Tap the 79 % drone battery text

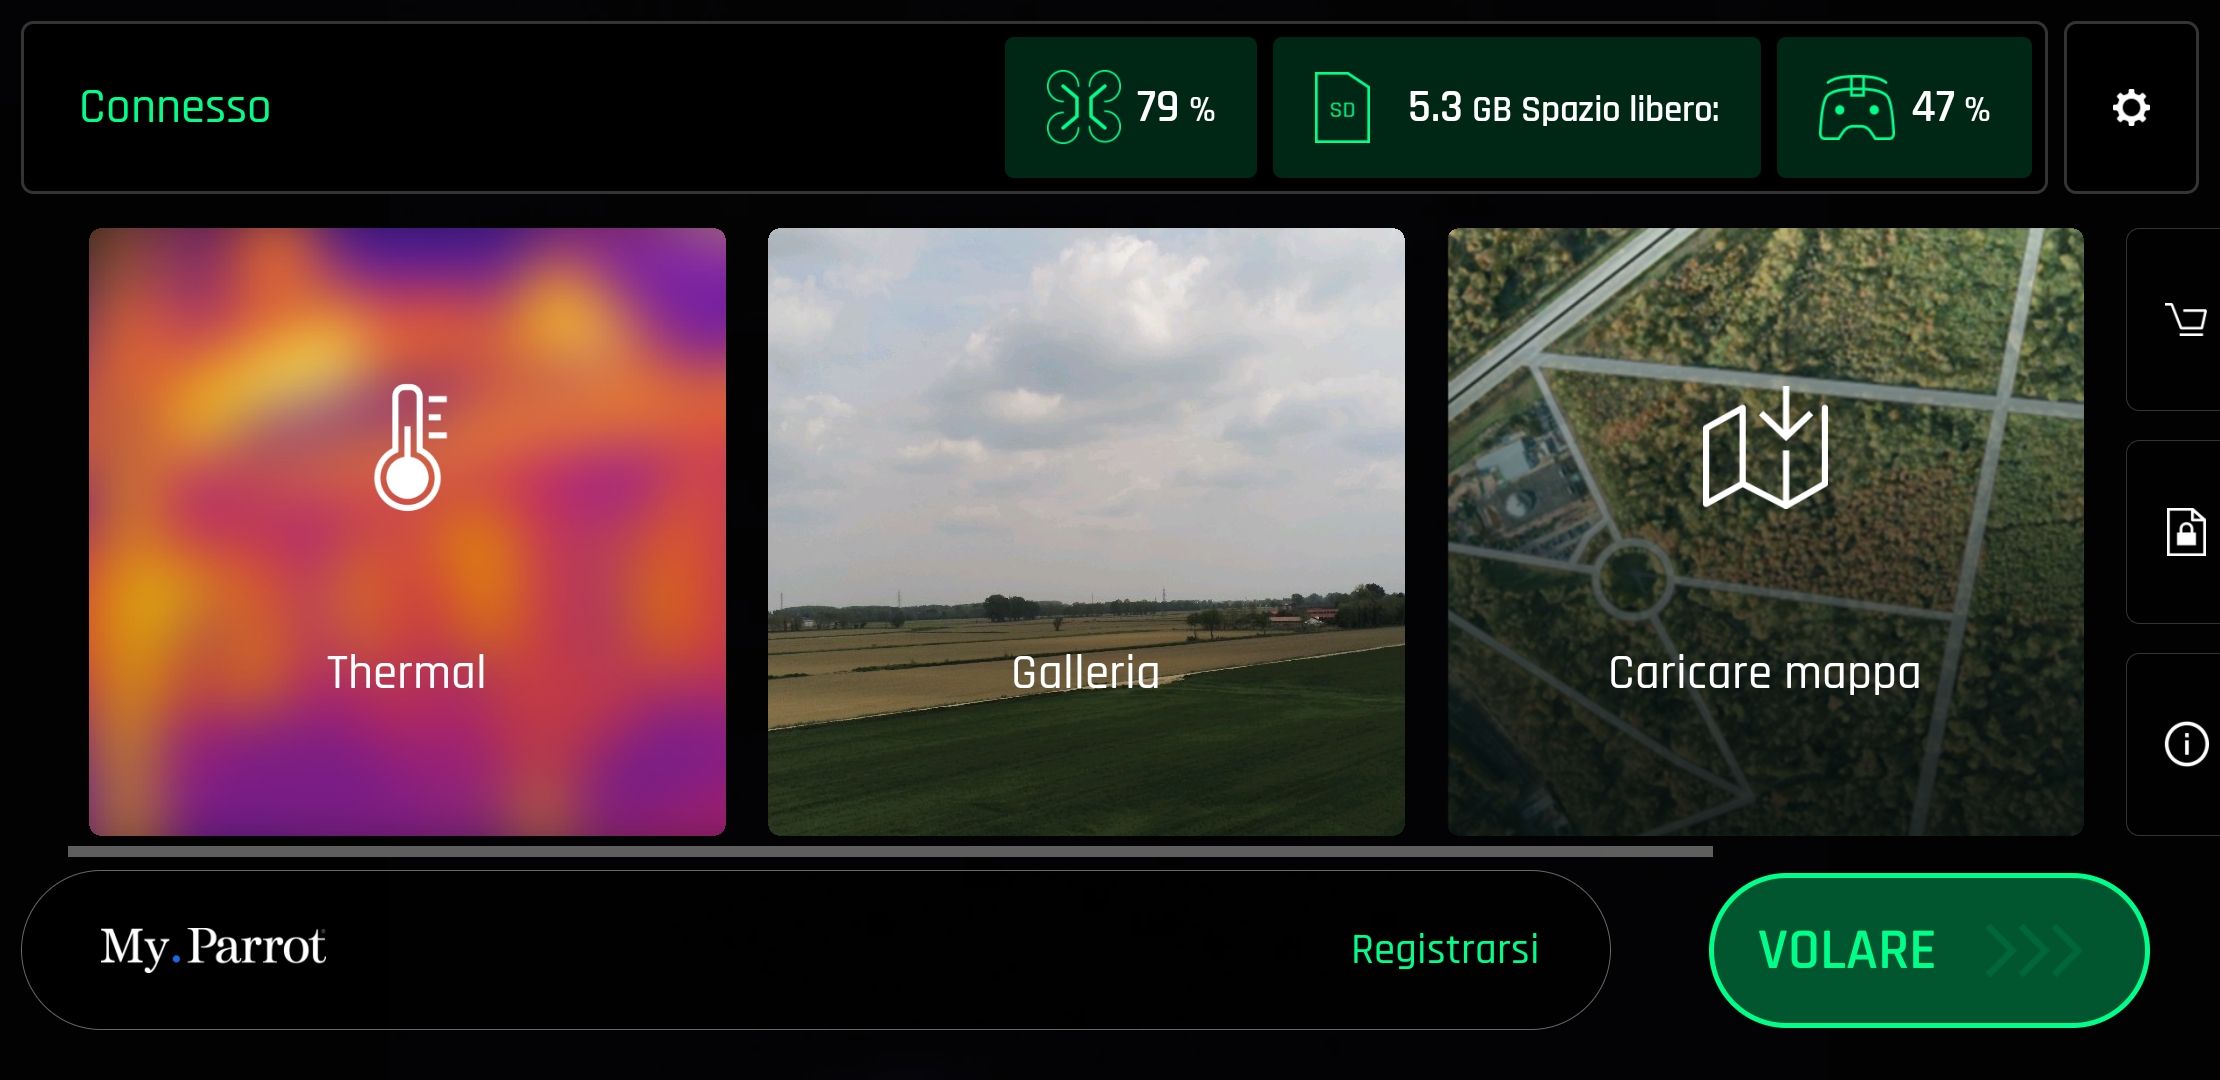1175,107
